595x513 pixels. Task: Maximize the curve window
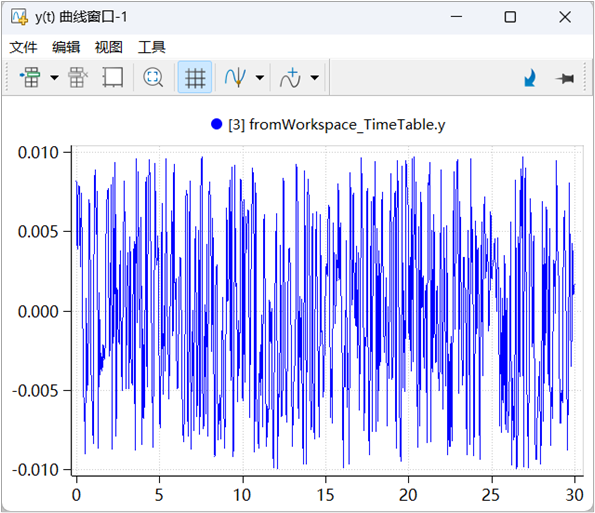point(510,17)
